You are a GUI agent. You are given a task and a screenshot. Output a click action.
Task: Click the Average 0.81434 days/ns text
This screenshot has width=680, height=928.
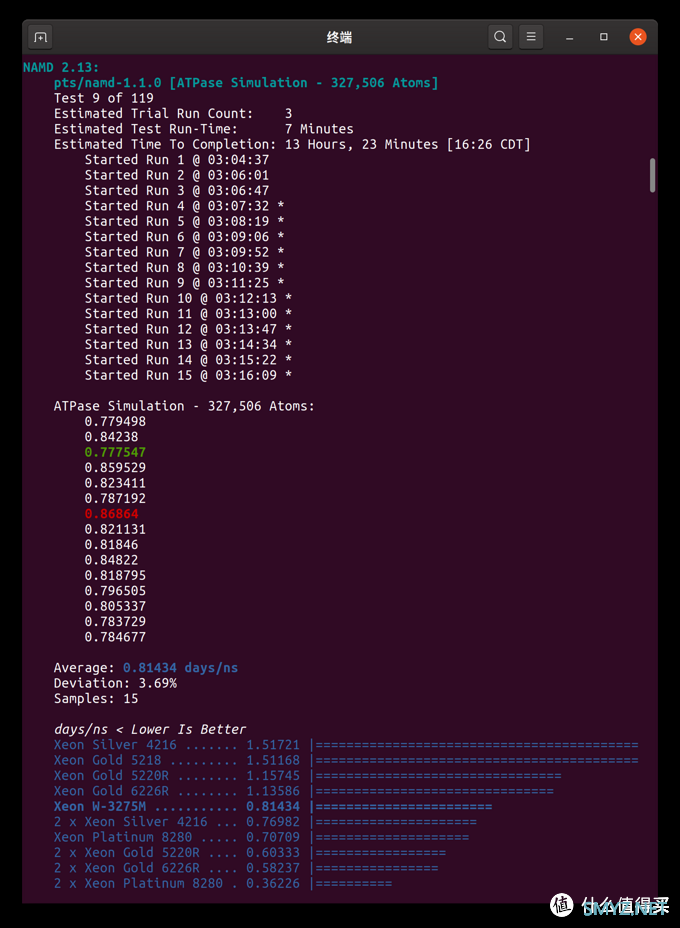click(x=146, y=667)
